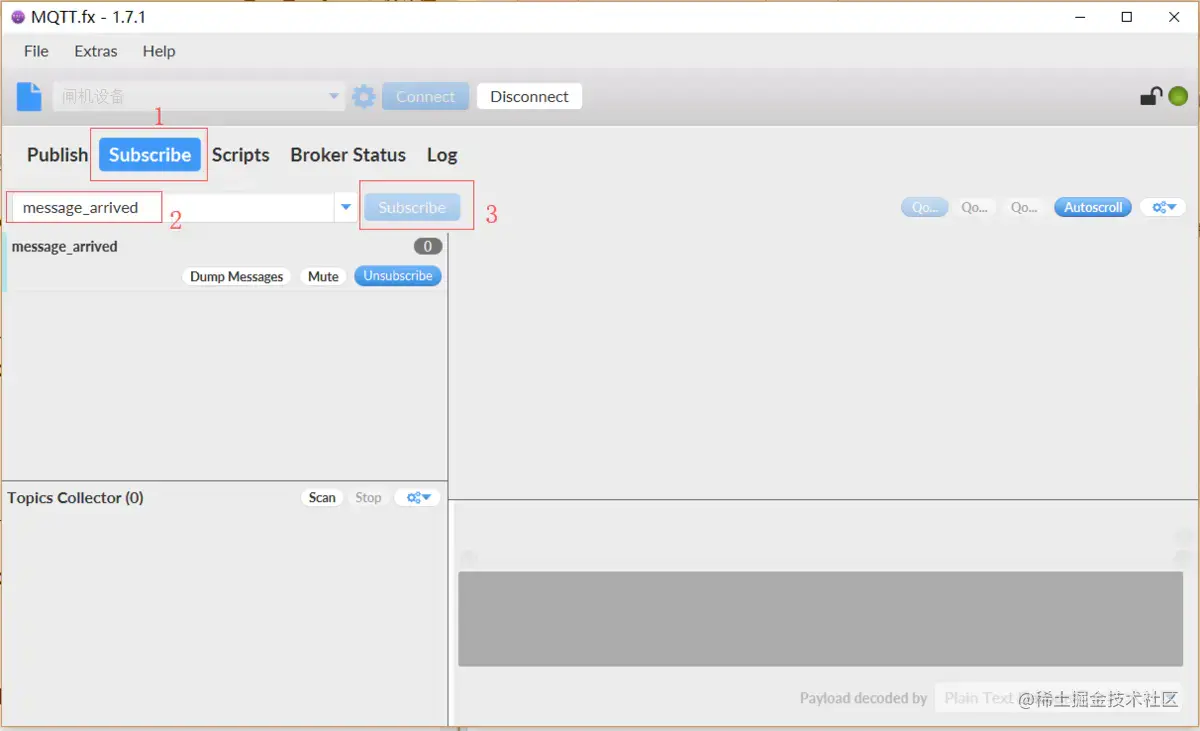Click the MQTT.fx app icon in title bar
This screenshot has height=731, width=1200.
click(x=17, y=17)
